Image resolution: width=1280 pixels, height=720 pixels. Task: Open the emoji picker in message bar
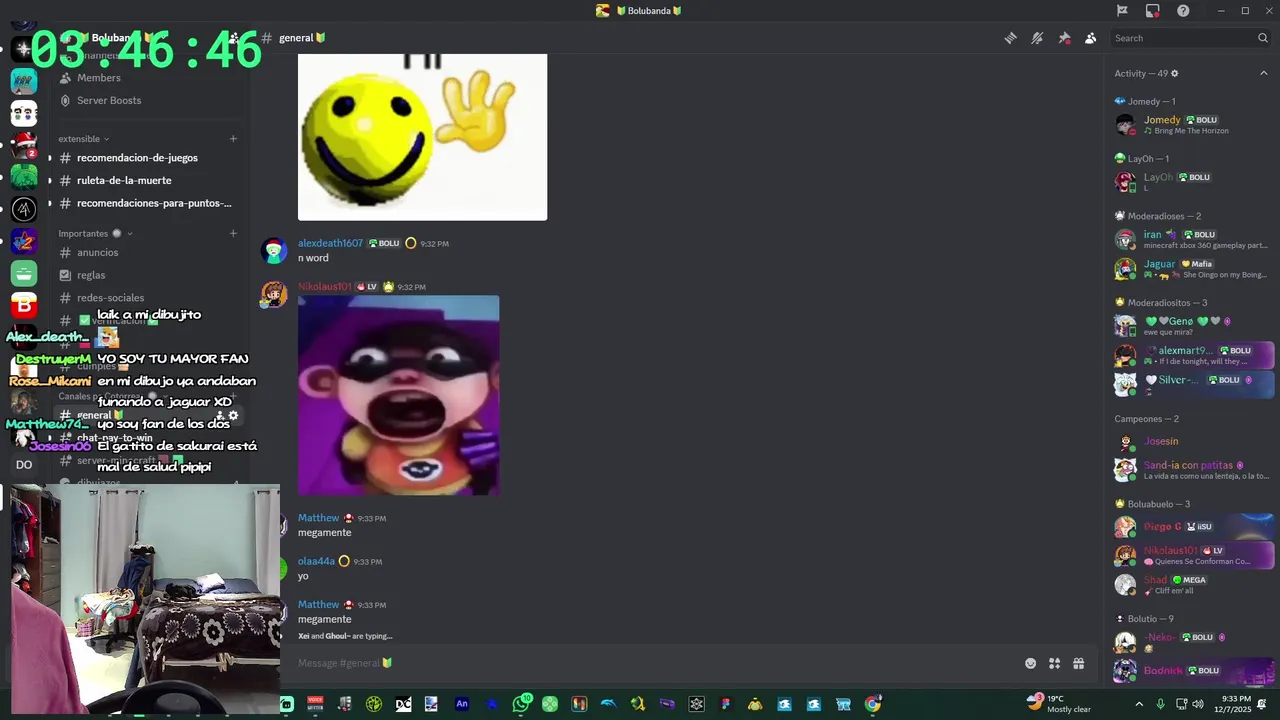1030,663
